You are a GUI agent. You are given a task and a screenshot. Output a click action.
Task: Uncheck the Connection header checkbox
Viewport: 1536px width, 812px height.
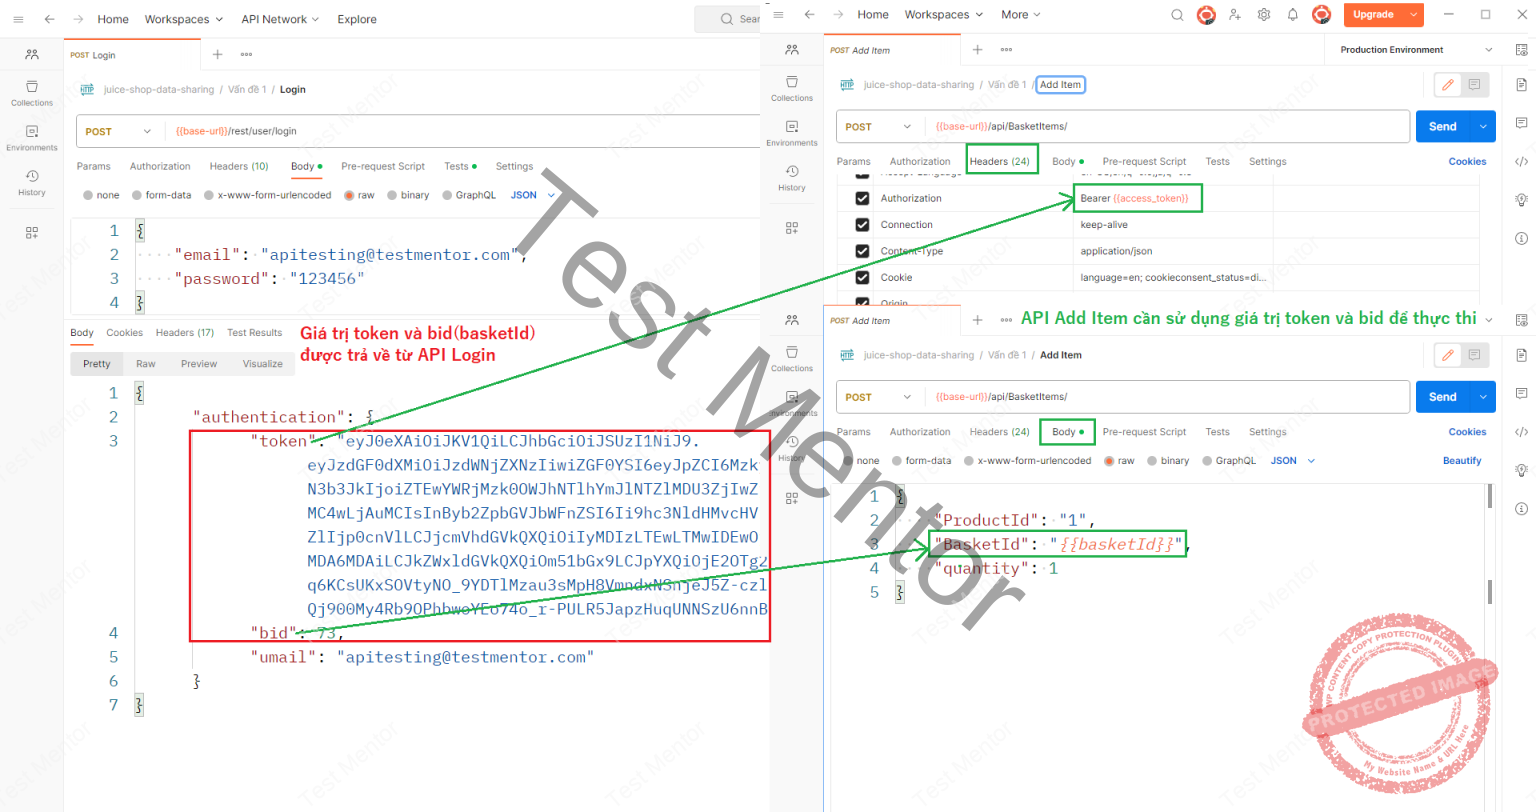click(862, 225)
